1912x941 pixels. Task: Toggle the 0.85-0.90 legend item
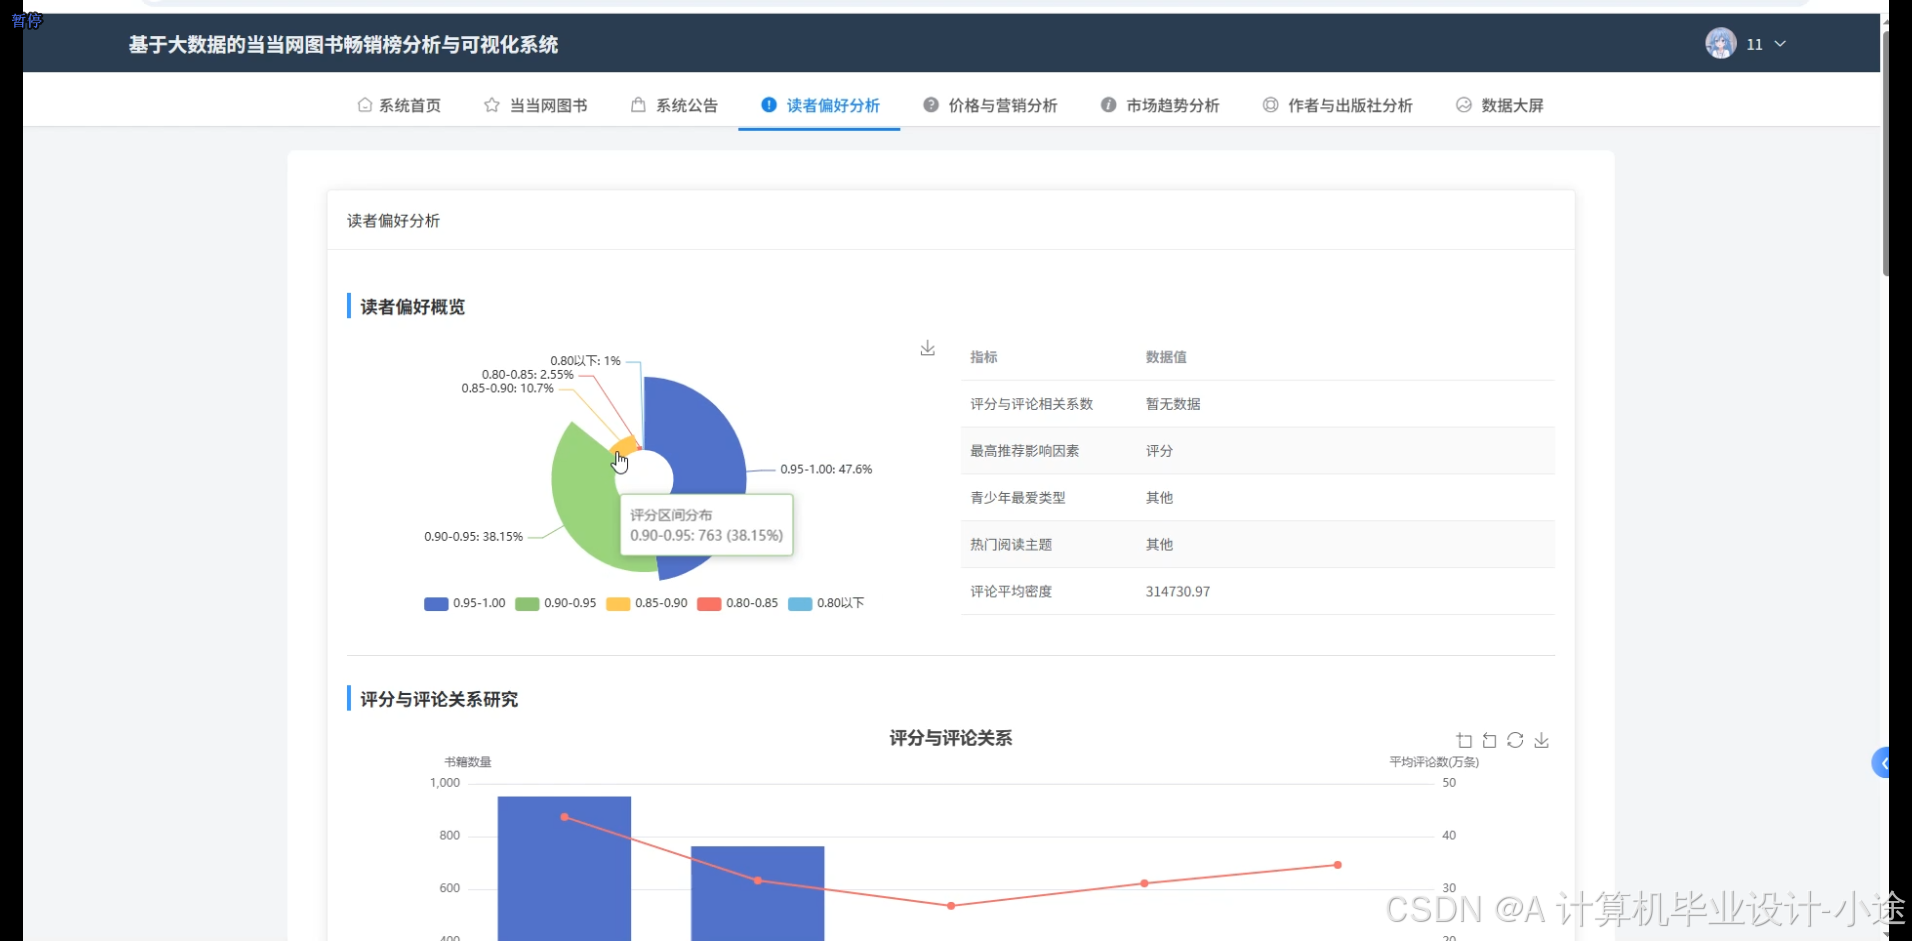coord(646,603)
